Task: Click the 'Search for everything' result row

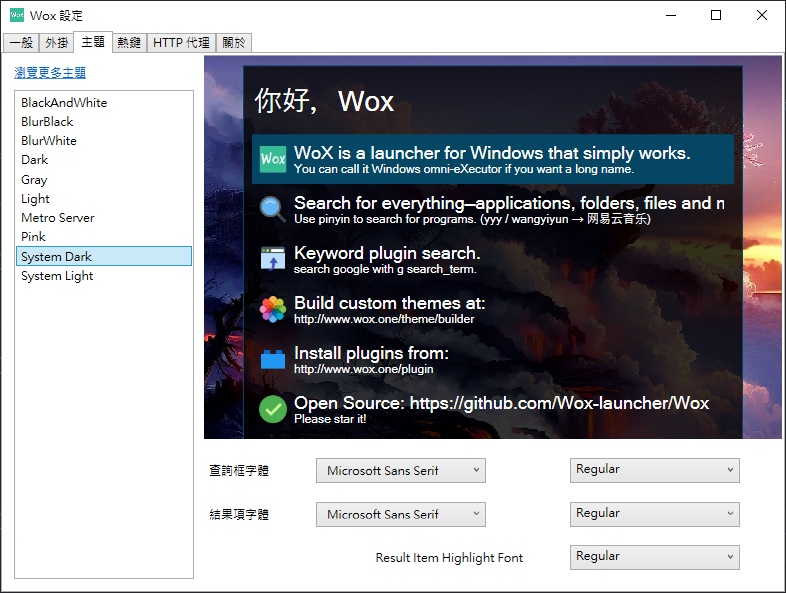Action: tap(493, 209)
